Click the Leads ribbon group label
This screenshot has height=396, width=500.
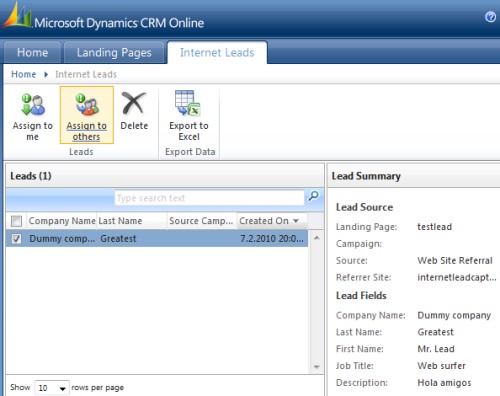(x=81, y=152)
